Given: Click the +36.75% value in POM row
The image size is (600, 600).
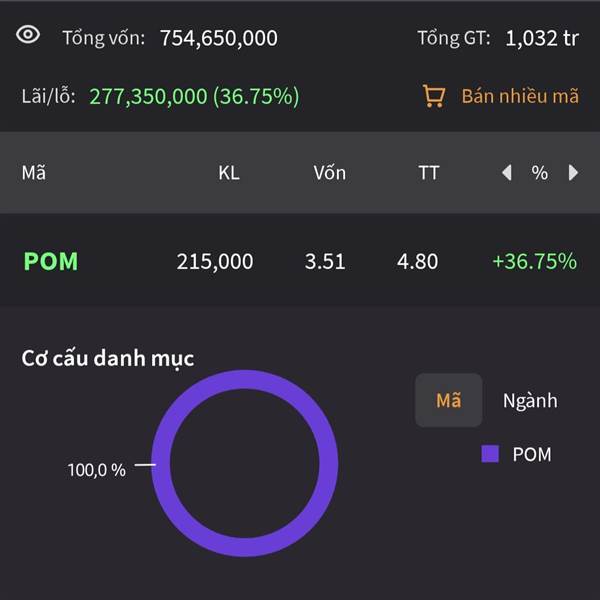Looking at the screenshot, I should click(534, 262).
